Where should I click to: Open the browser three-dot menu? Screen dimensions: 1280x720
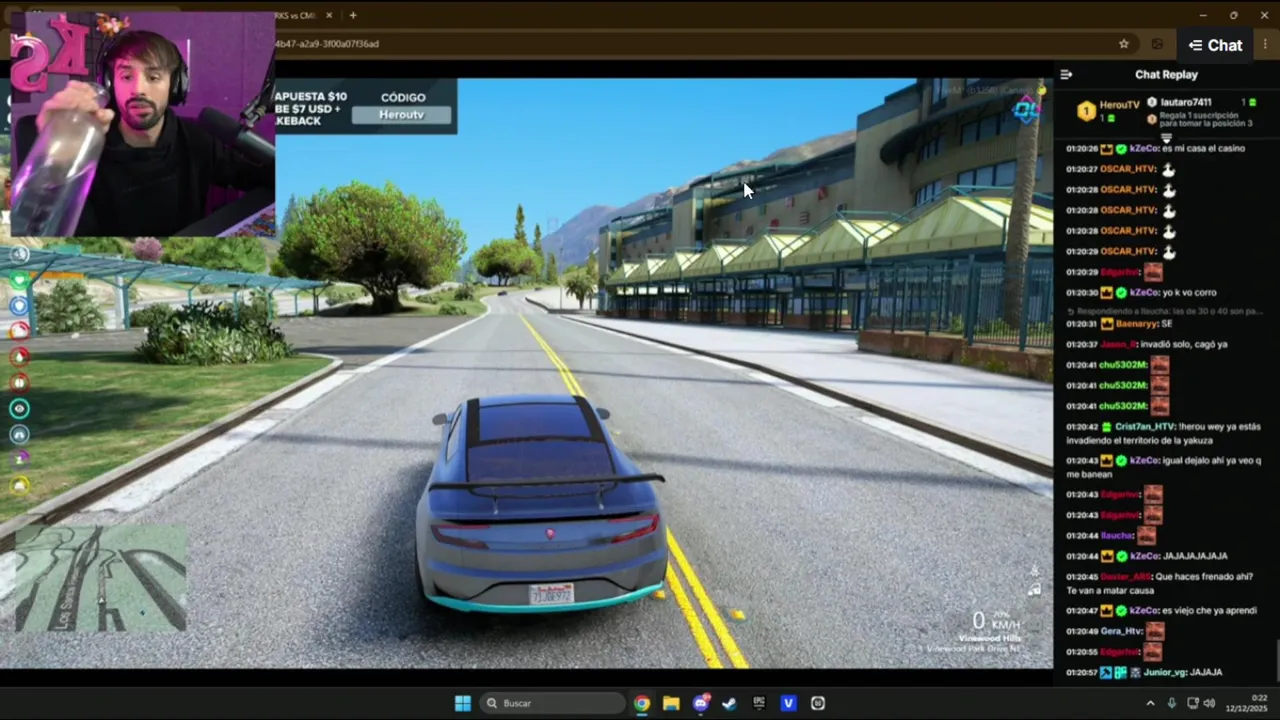[x=1266, y=44]
